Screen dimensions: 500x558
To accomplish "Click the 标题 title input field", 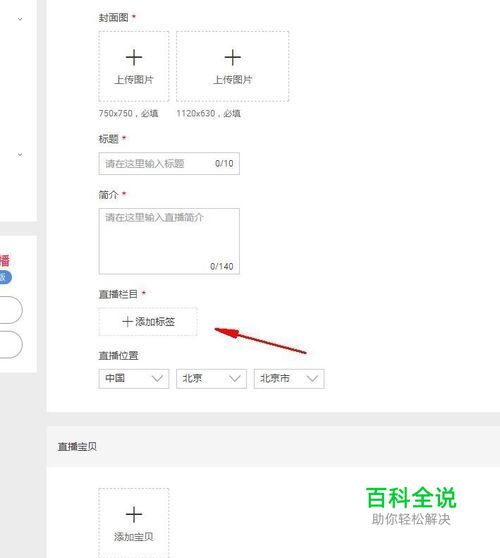I will (169, 164).
